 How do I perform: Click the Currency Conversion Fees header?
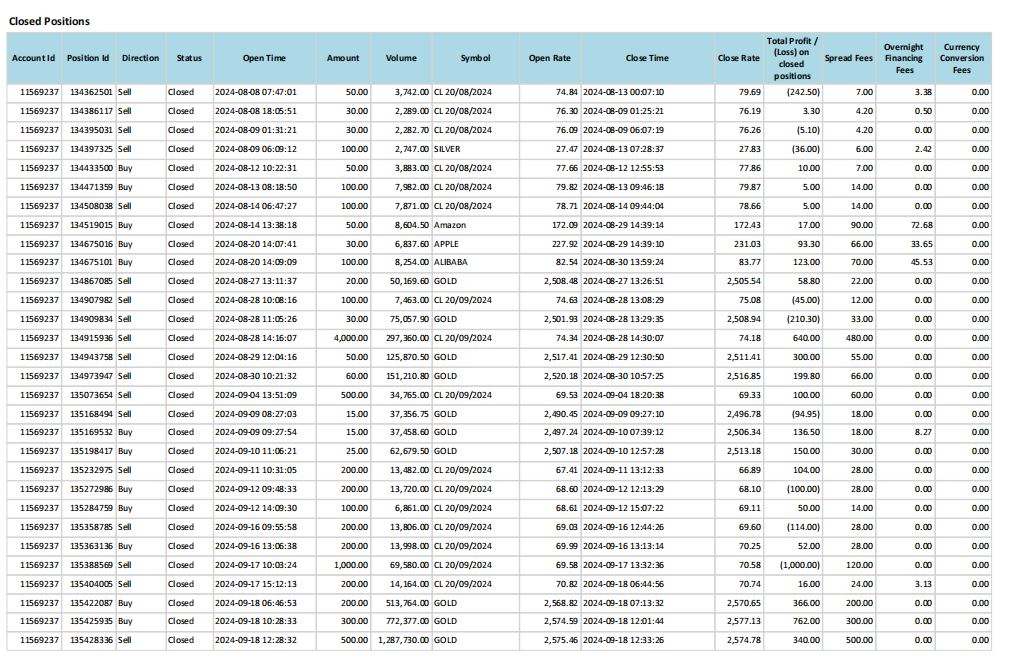(x=961, y=58)
